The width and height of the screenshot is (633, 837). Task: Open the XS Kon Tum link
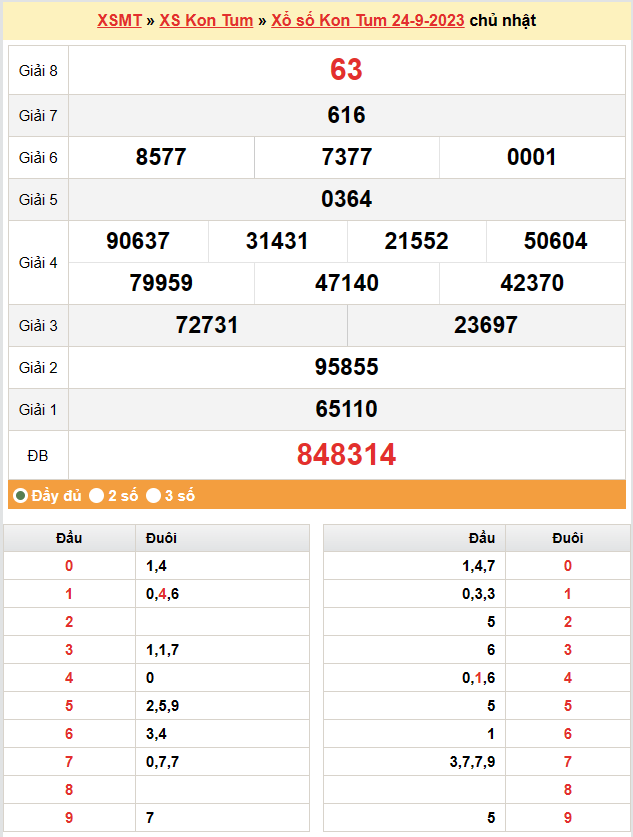206,20
